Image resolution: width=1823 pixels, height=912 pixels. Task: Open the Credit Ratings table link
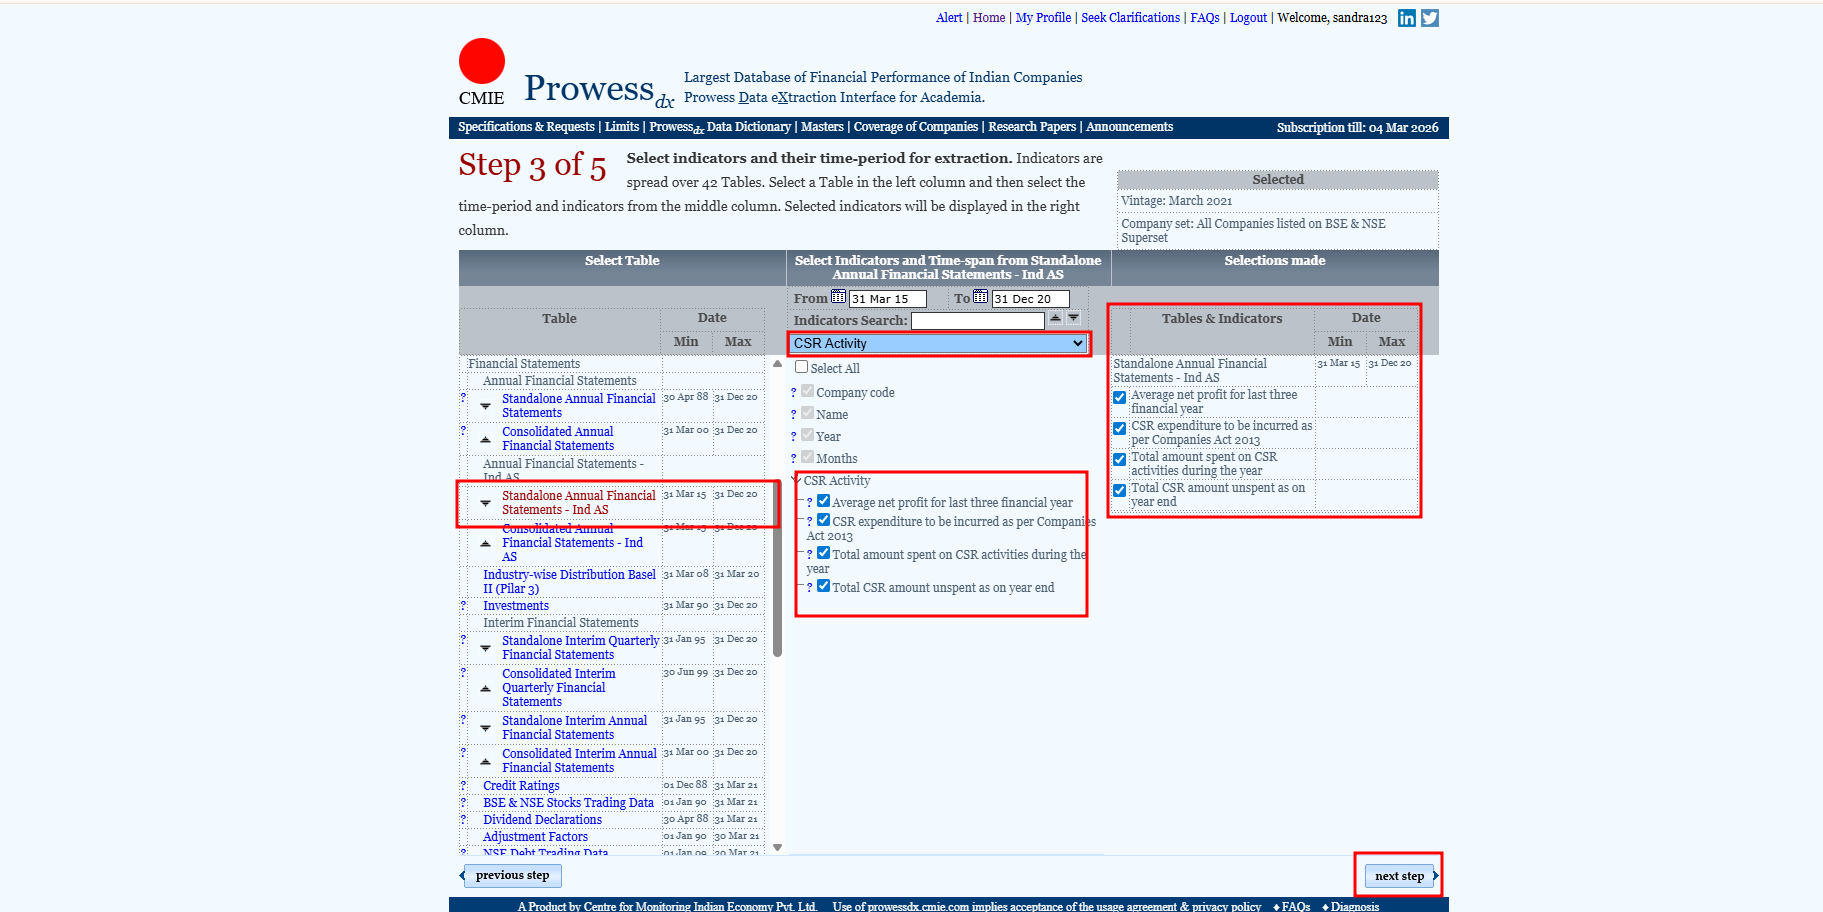[521, 786]
